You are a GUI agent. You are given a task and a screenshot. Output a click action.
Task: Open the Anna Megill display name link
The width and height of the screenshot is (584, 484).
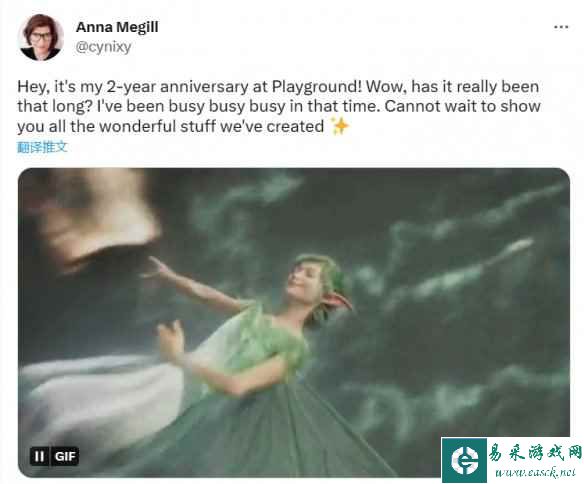coord(117,27)
